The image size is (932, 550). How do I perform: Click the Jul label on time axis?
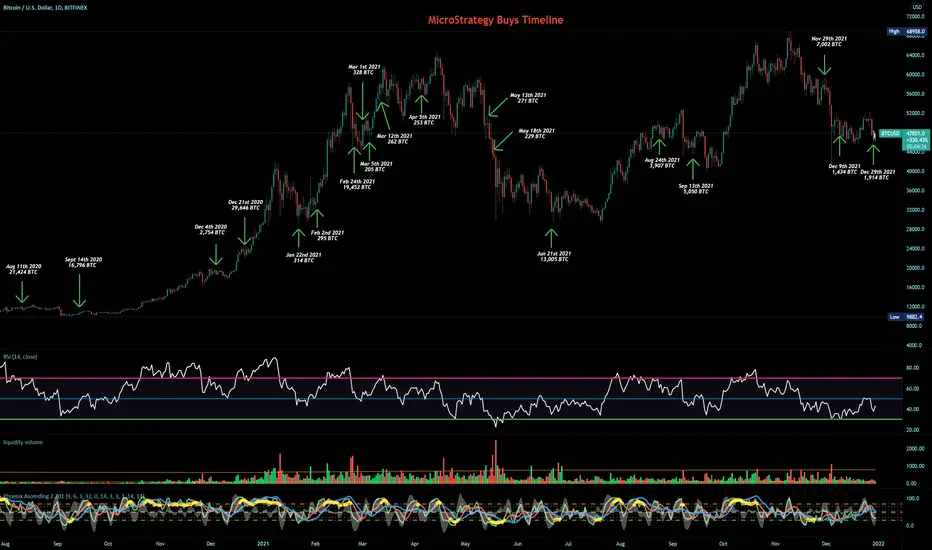pyautogui.click(x=568, y=543)
